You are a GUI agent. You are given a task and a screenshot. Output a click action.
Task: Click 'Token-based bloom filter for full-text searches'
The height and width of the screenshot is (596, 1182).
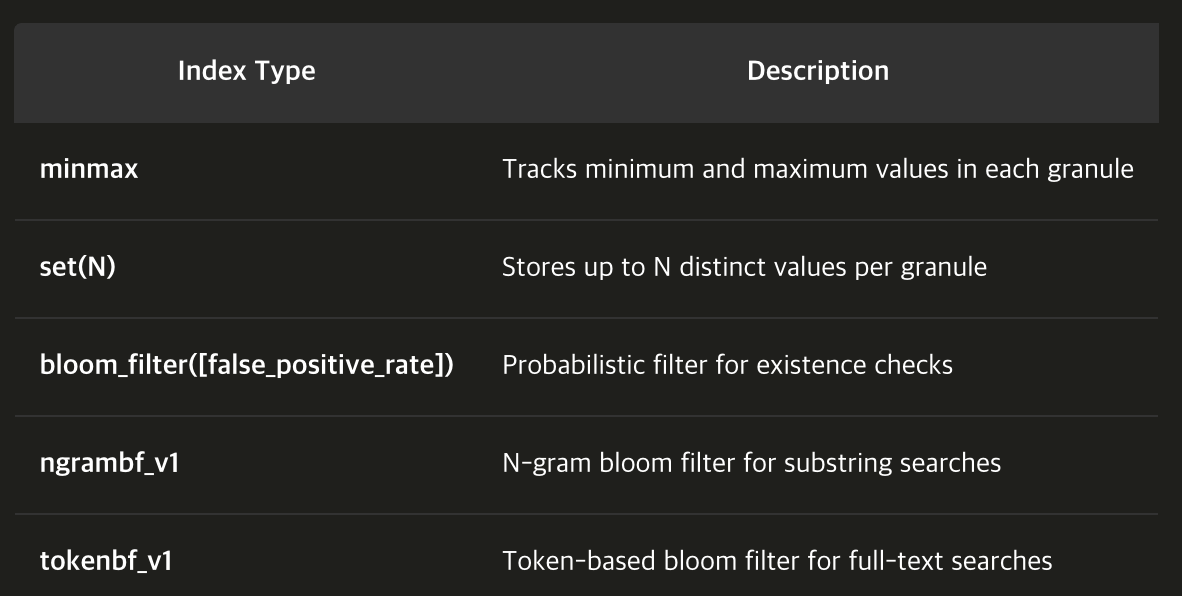click(x=777, y=561)
